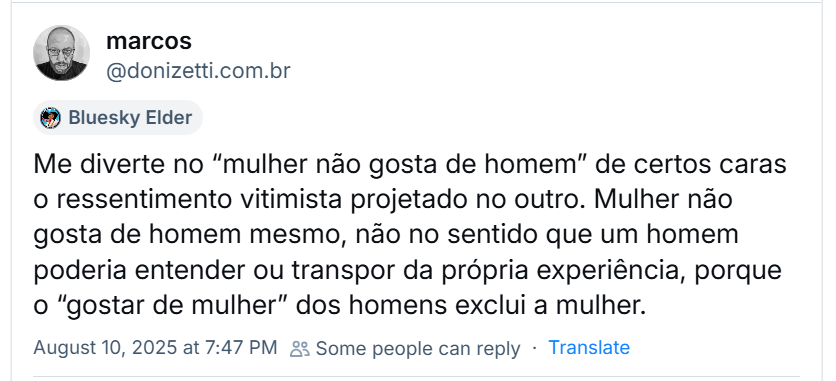
Task: Click the post's first line starting 'Me diverte'
Action: [410, 165]
